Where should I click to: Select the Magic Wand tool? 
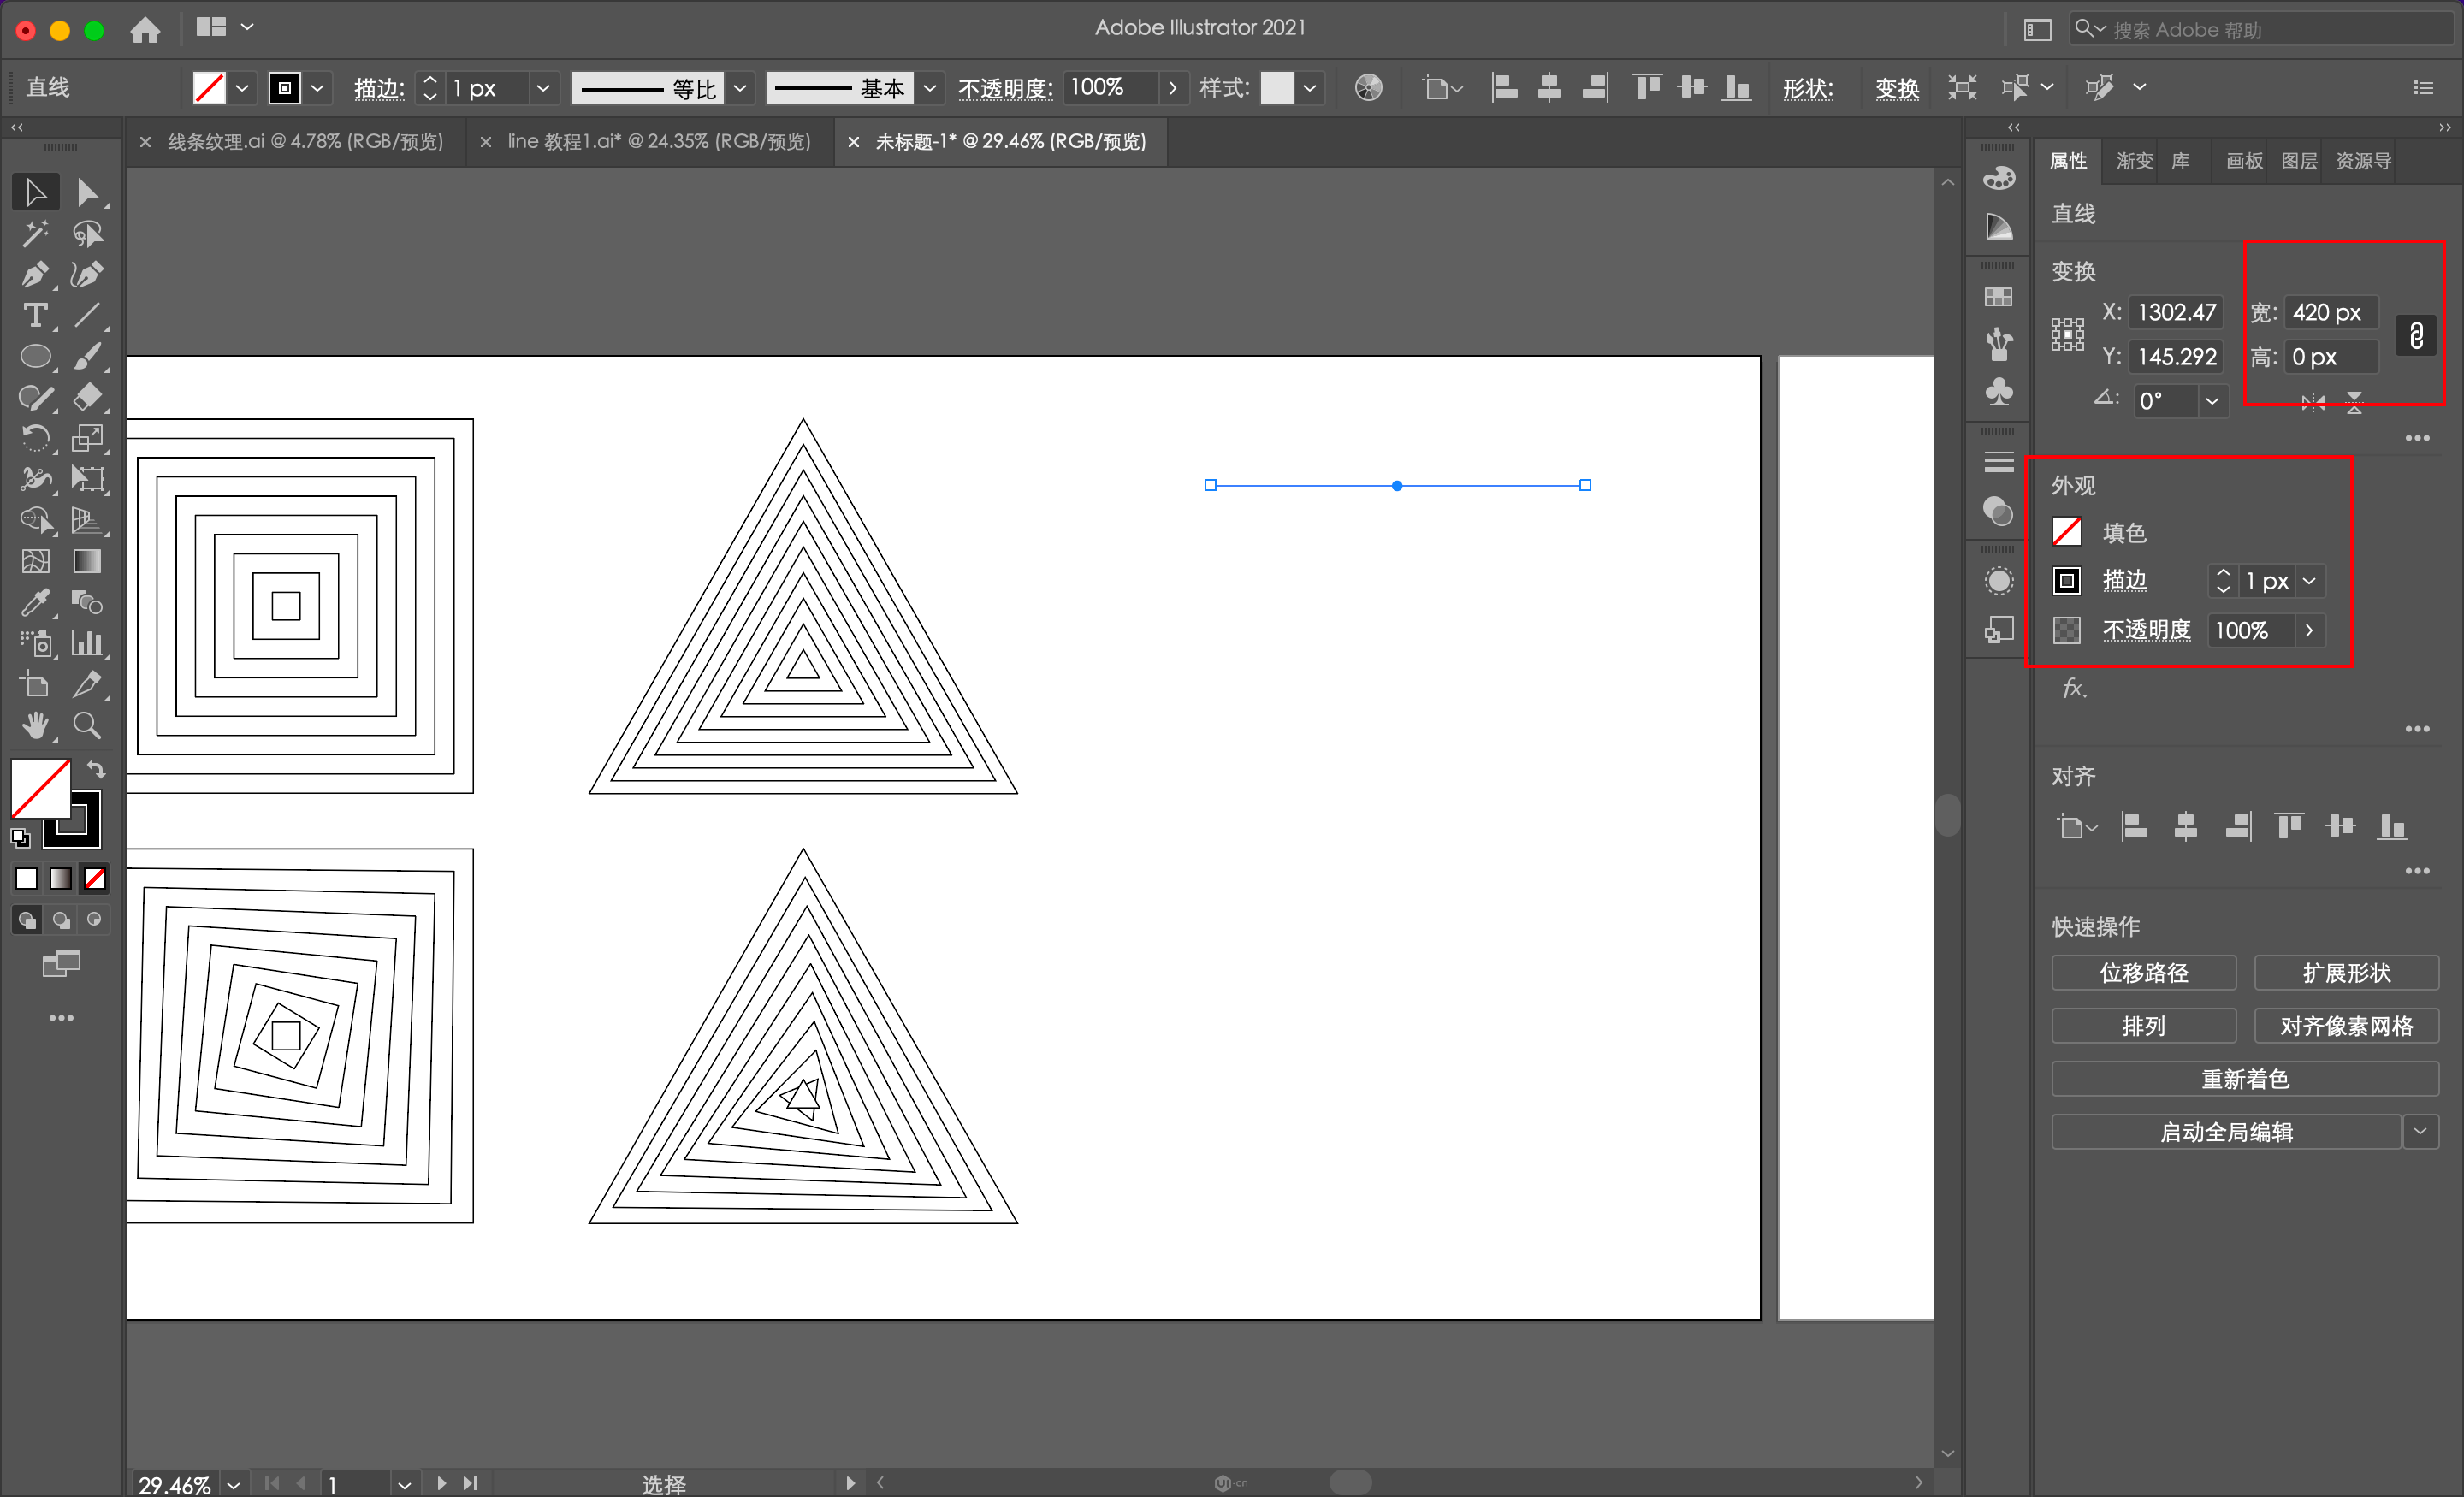pos(35,233)
